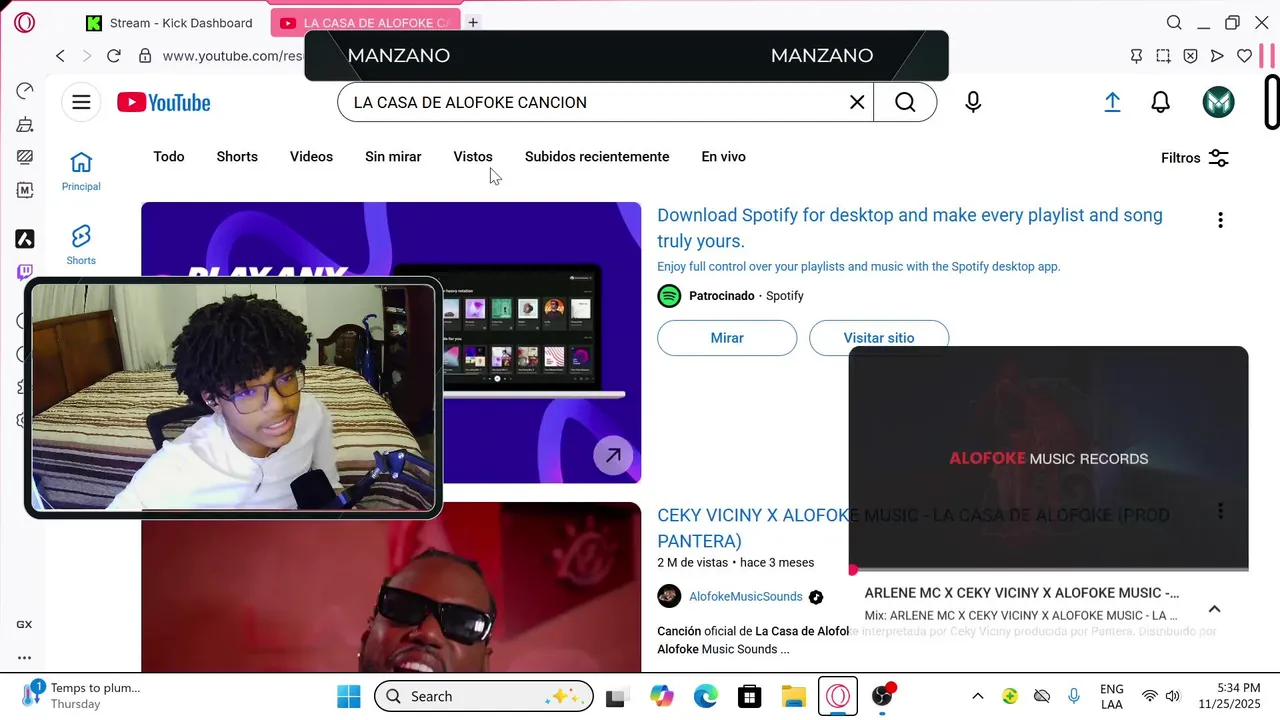Expand the miniplayer with the chevron
1280x720 pixels.
click(1214, 609)
